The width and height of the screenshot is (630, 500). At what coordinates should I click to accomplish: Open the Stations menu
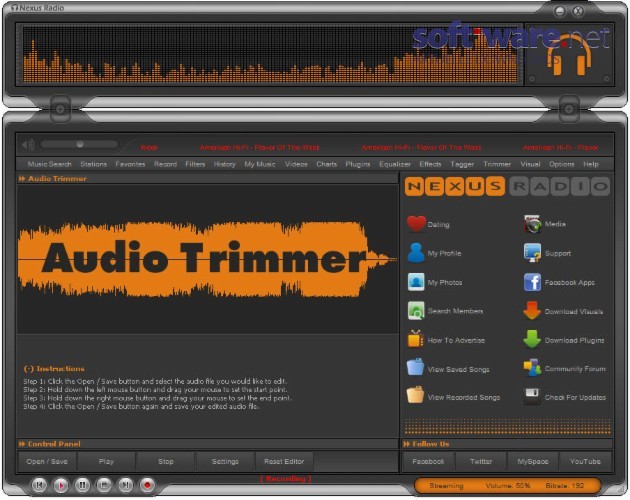pyautogui.click(x=94, y=164)
